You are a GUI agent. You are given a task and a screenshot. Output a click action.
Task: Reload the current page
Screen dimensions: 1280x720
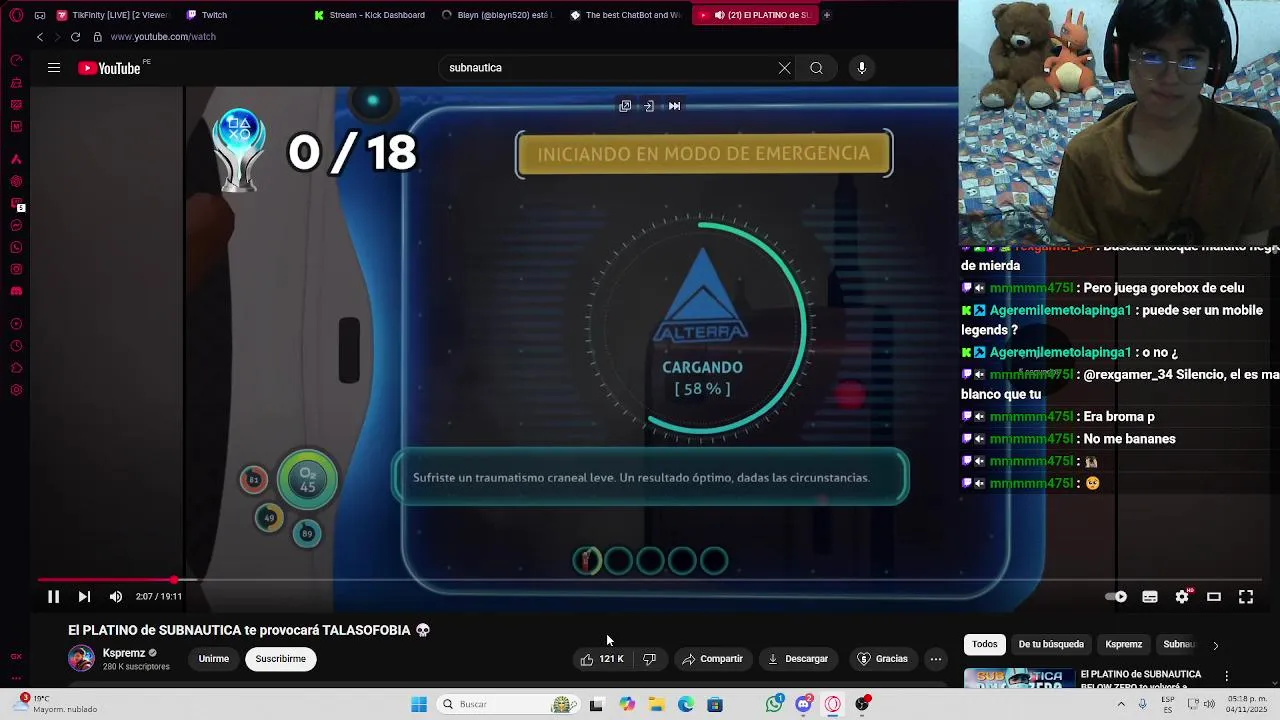point(75,37)
